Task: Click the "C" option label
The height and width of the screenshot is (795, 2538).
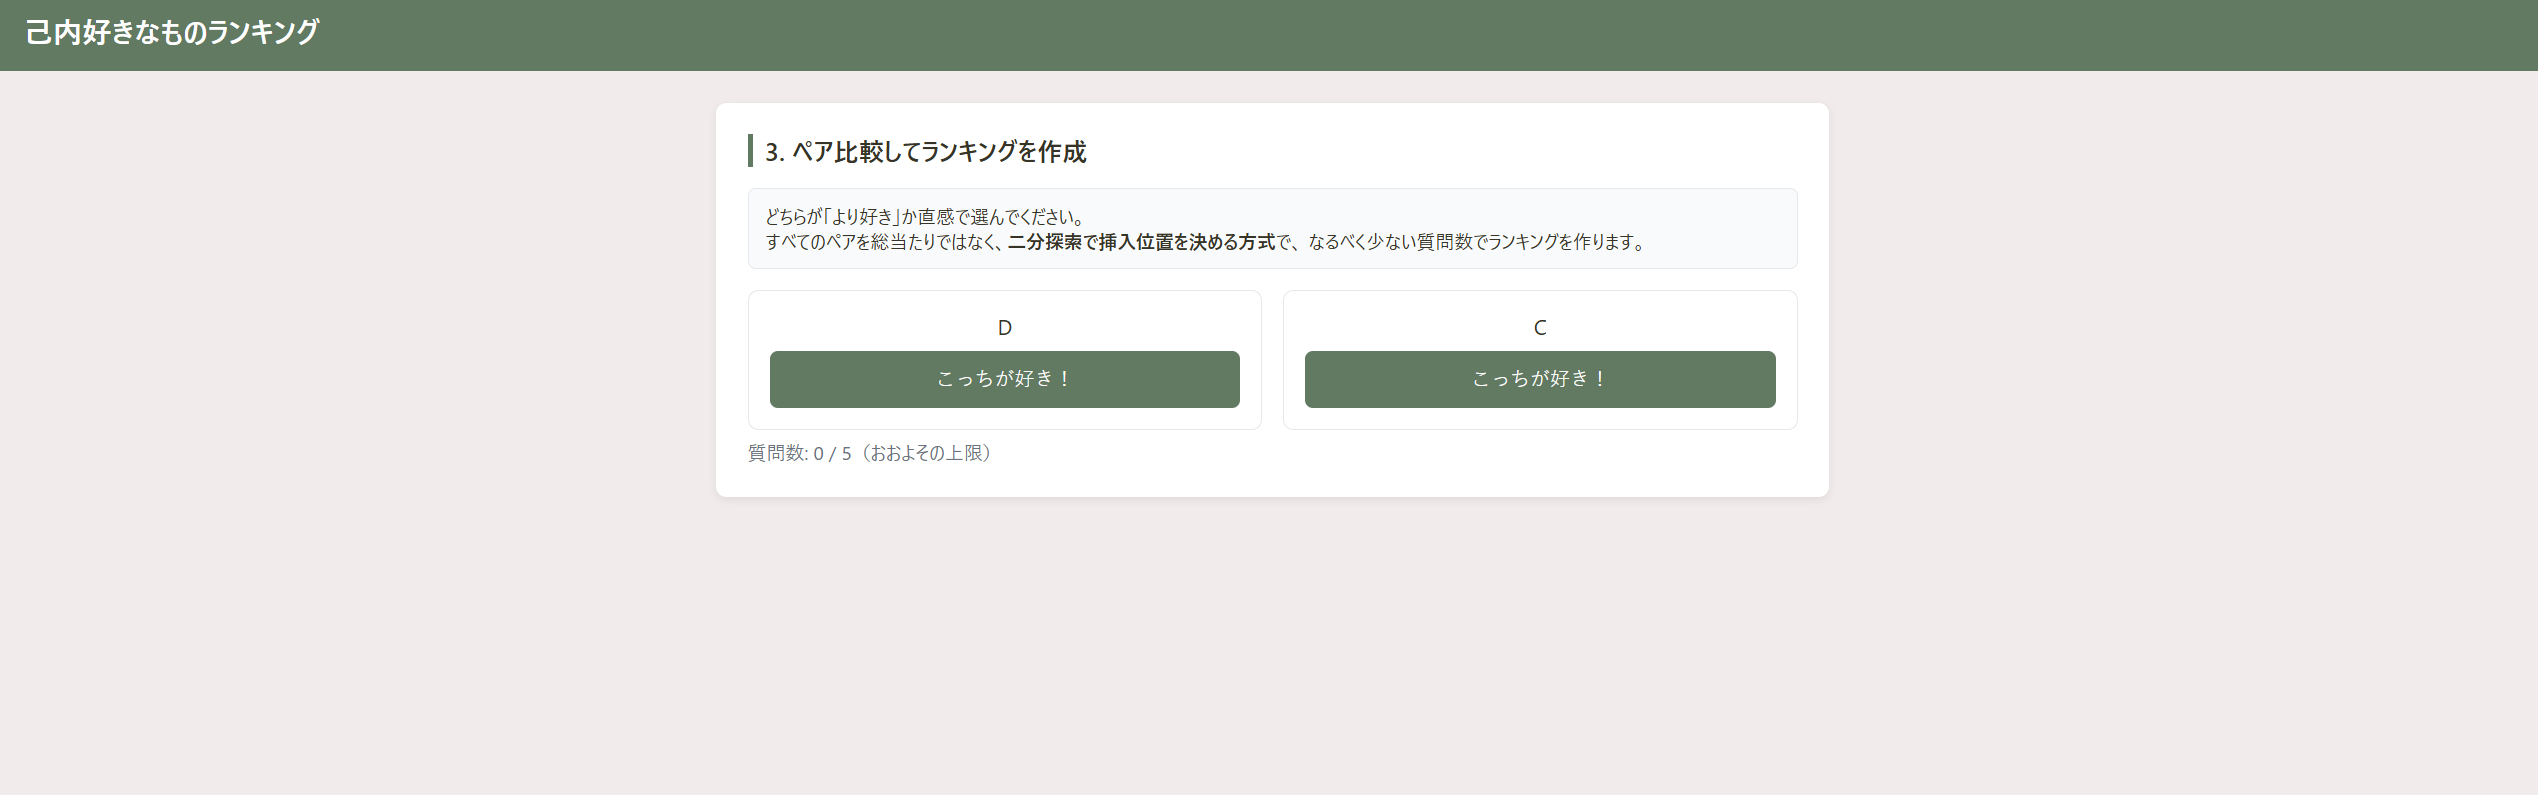Action: [x=1539, y=327]
